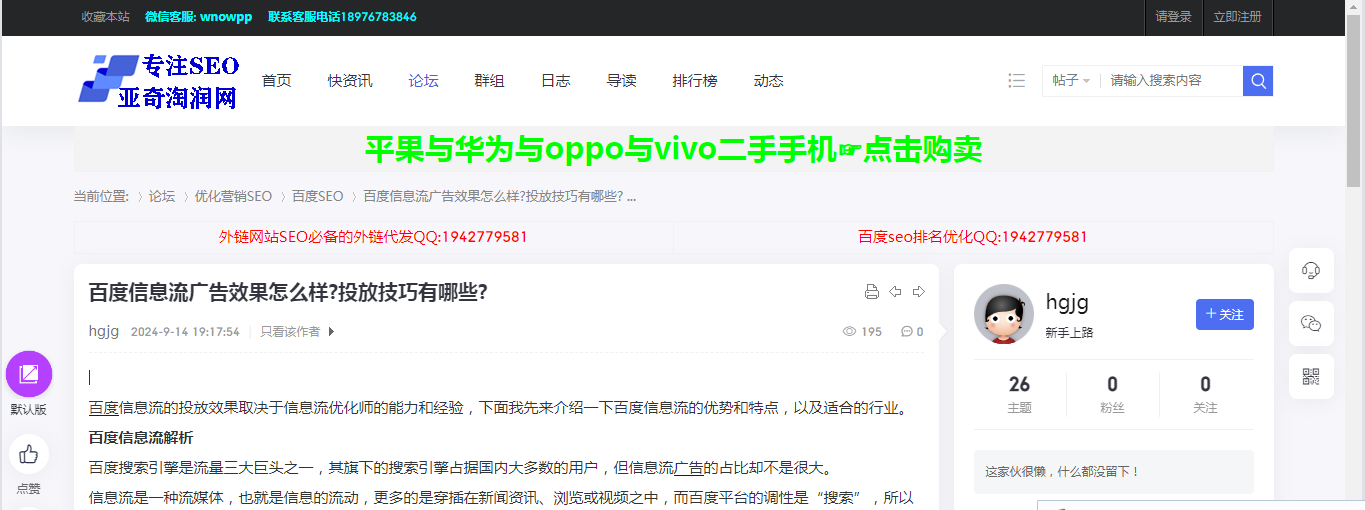The height and width of the screenshot is (510, 1365).
Task: Click the WeChat sidebar icon
Action: tap(1311, 323)
